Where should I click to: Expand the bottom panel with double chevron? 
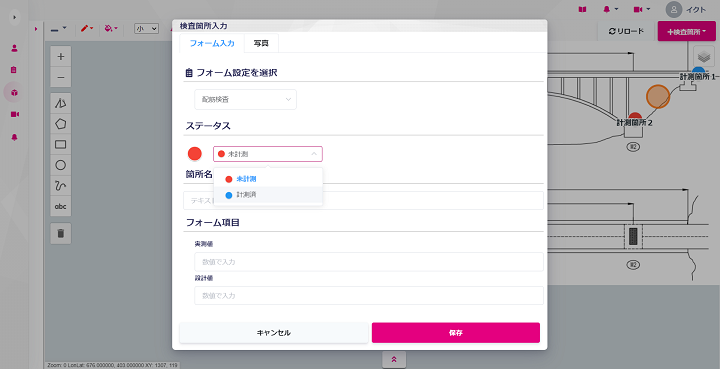click(x=394, y=360)
